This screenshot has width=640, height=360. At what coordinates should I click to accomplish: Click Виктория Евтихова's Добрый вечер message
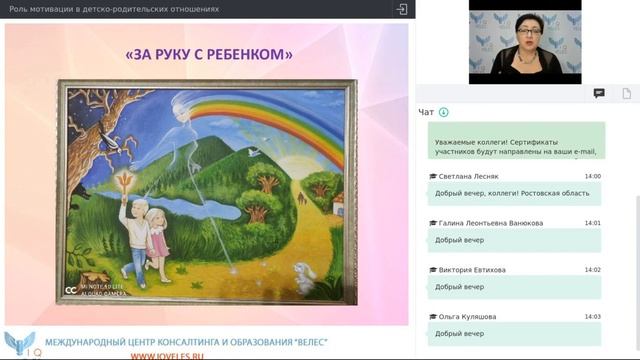(x=514, y=287)
